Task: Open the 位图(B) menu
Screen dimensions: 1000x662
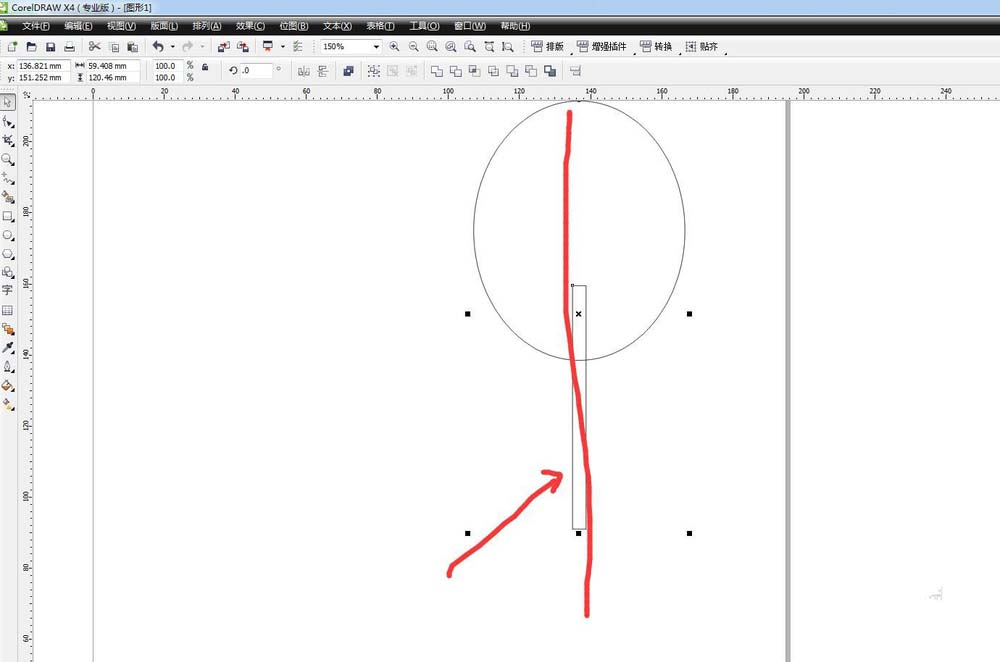Action: coord(293,26)
